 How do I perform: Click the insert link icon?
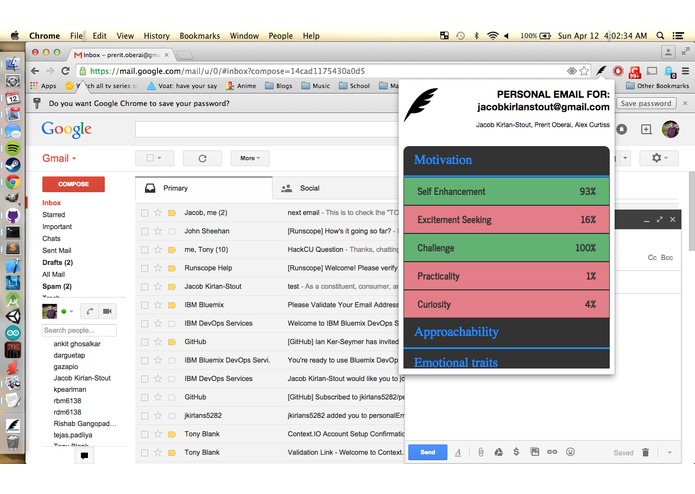point(552,452)
